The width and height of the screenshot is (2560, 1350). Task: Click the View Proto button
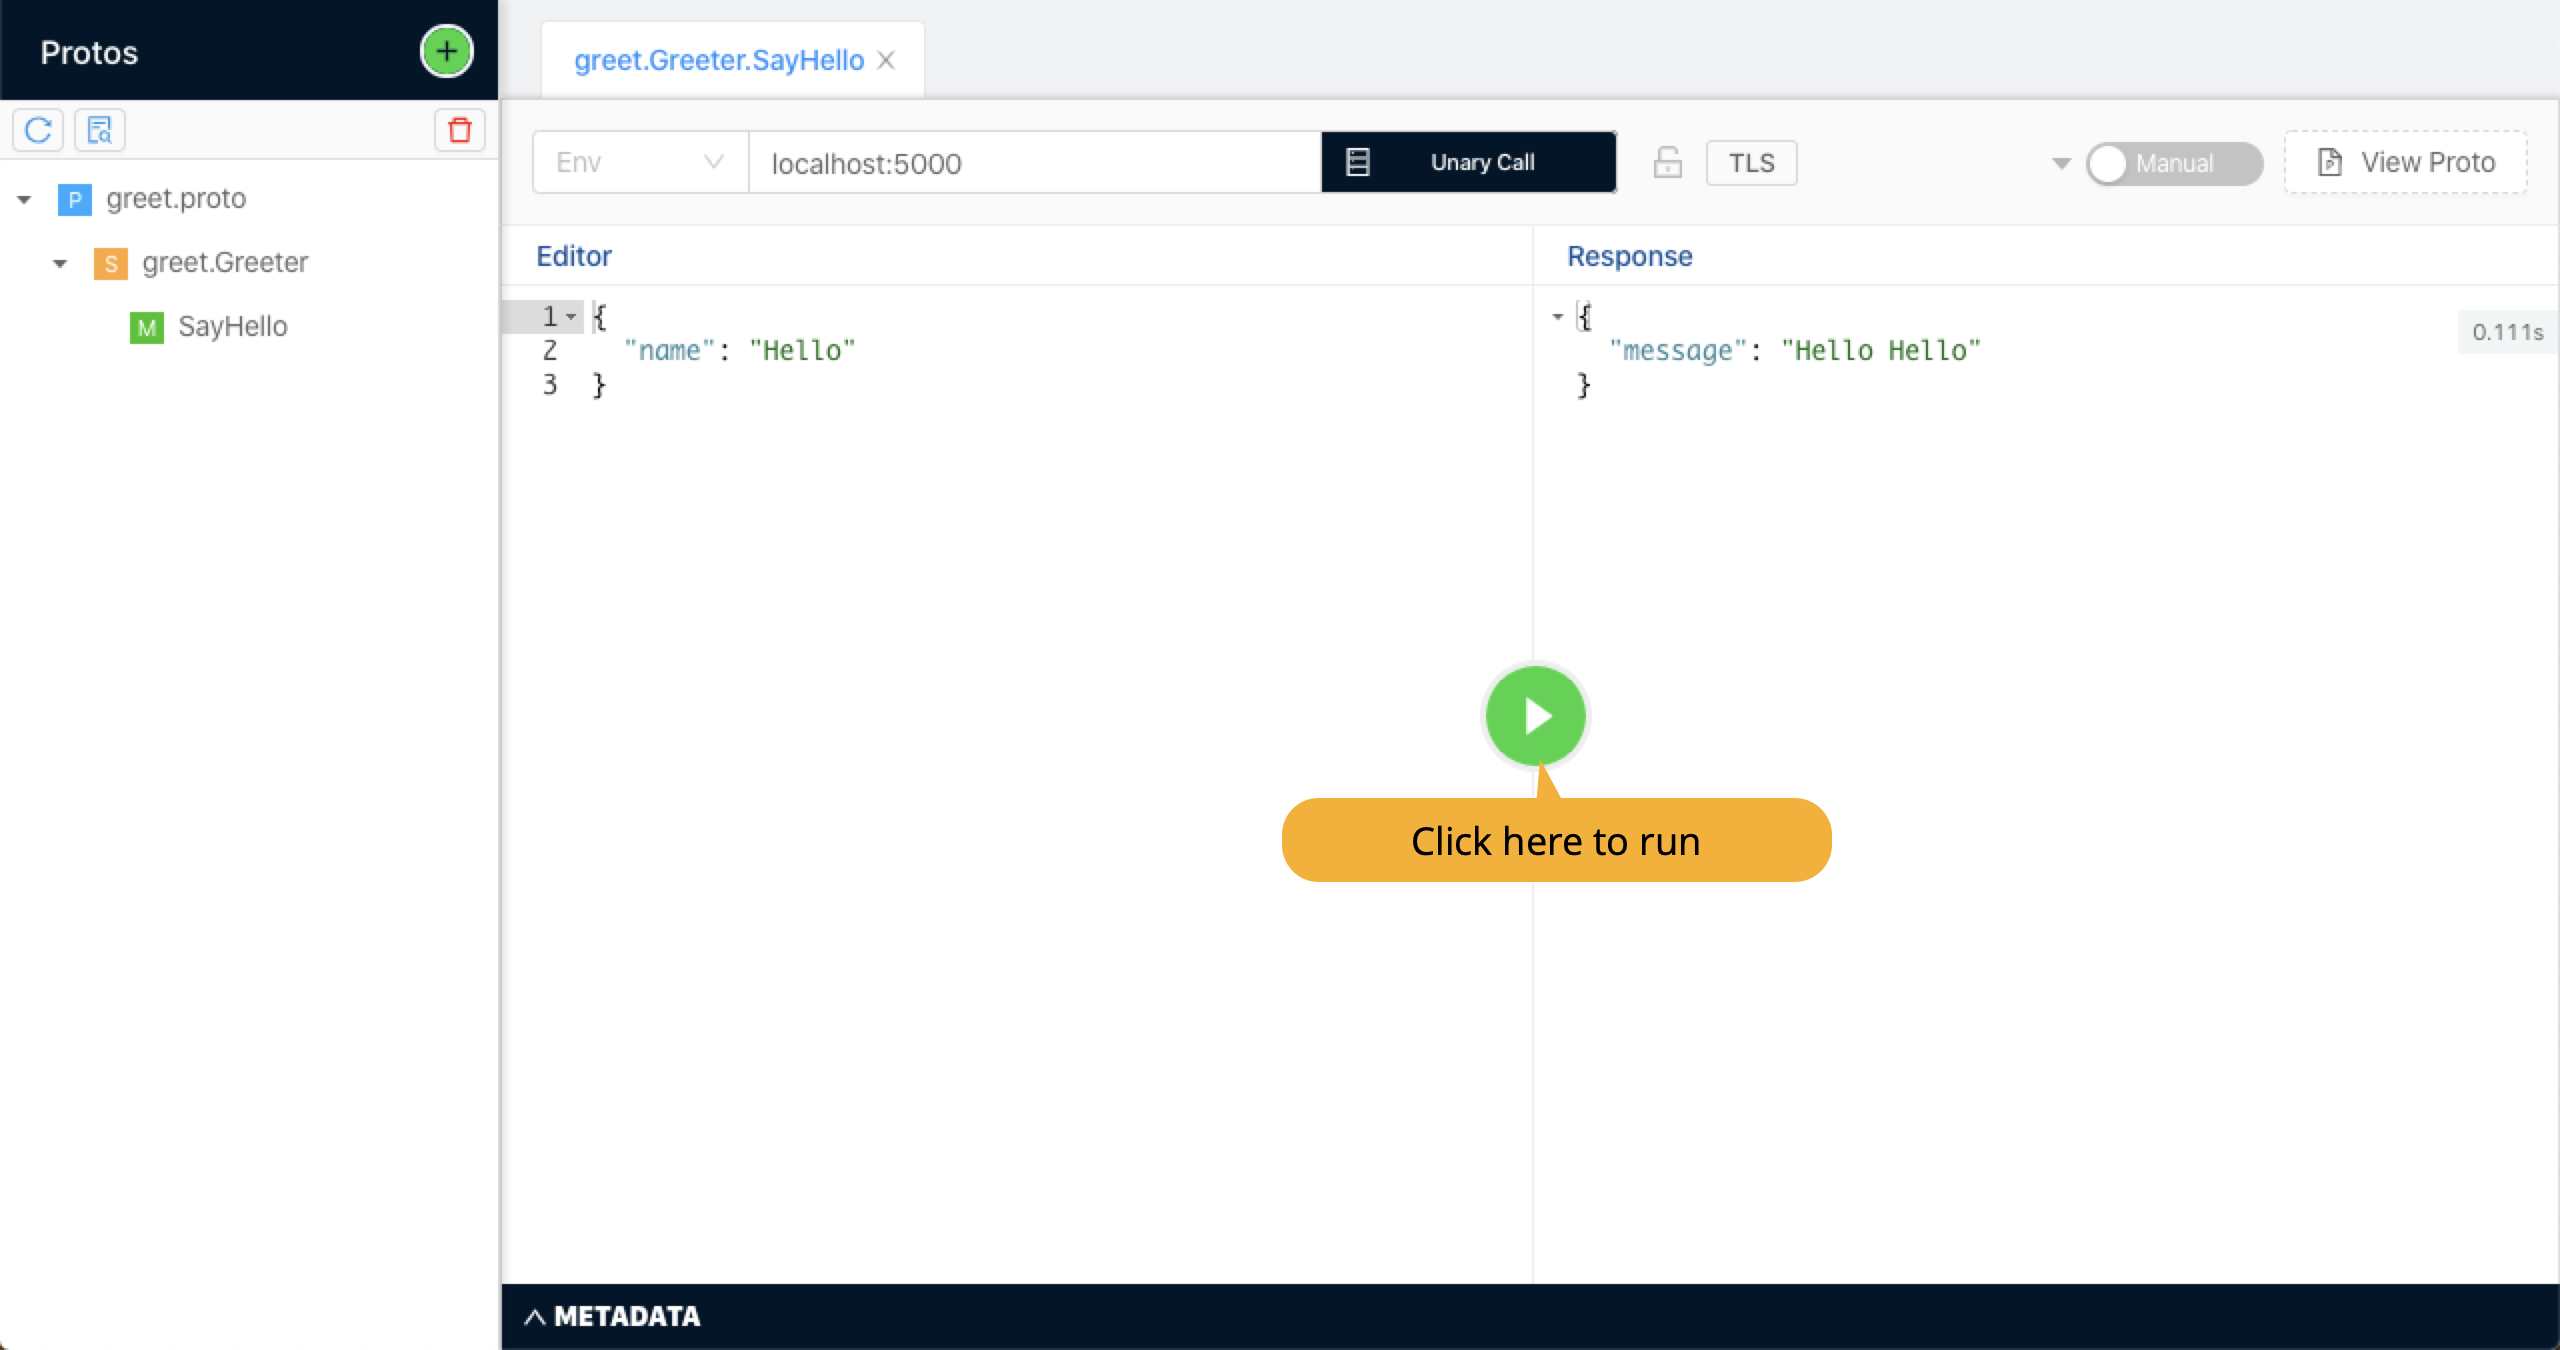(x=2405, y=163)
